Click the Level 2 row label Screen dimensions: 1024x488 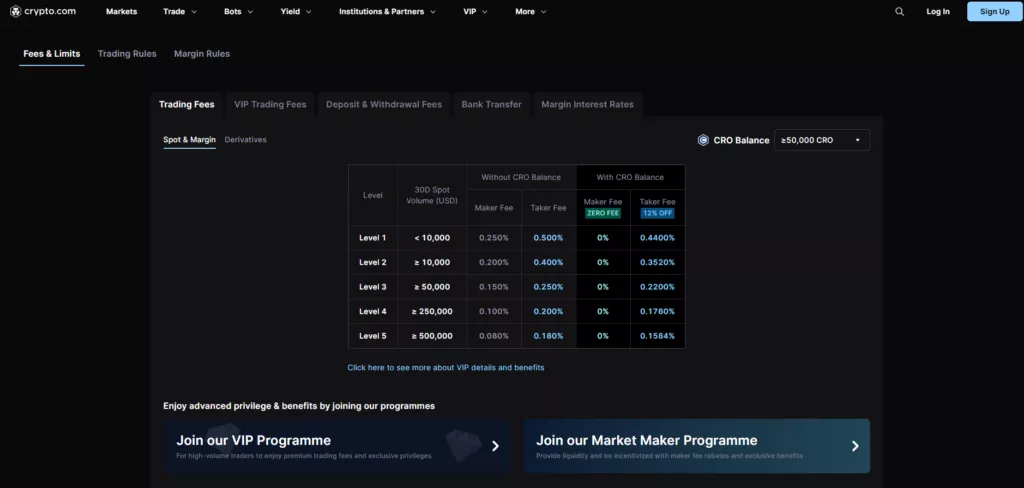tap(373, 263)
